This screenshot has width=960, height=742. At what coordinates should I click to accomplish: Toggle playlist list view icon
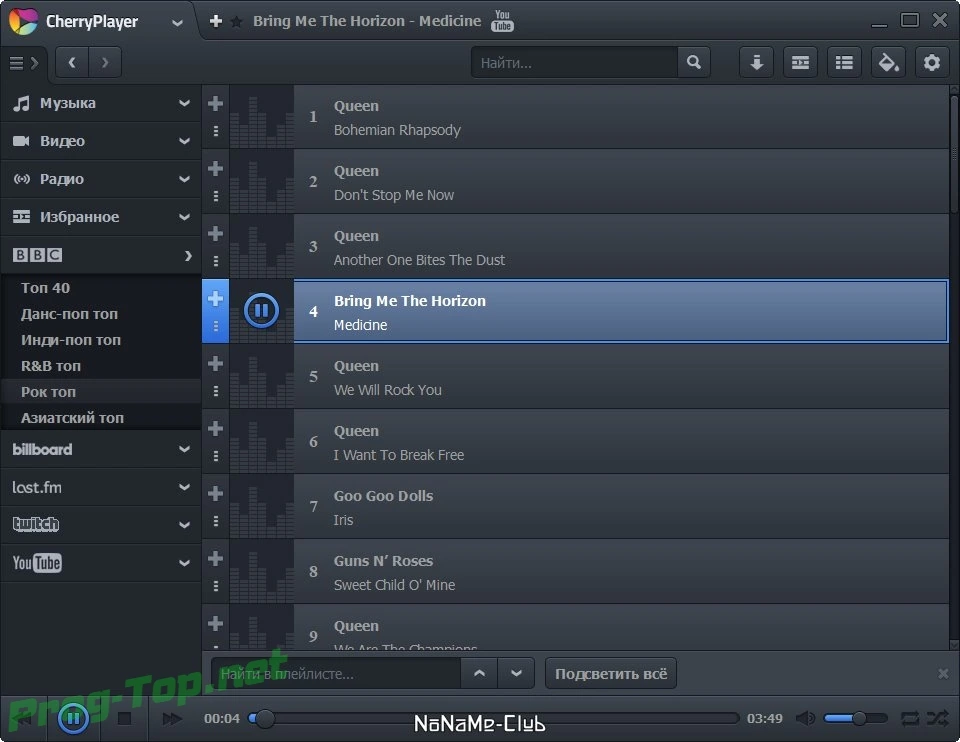tap(844, 62)
